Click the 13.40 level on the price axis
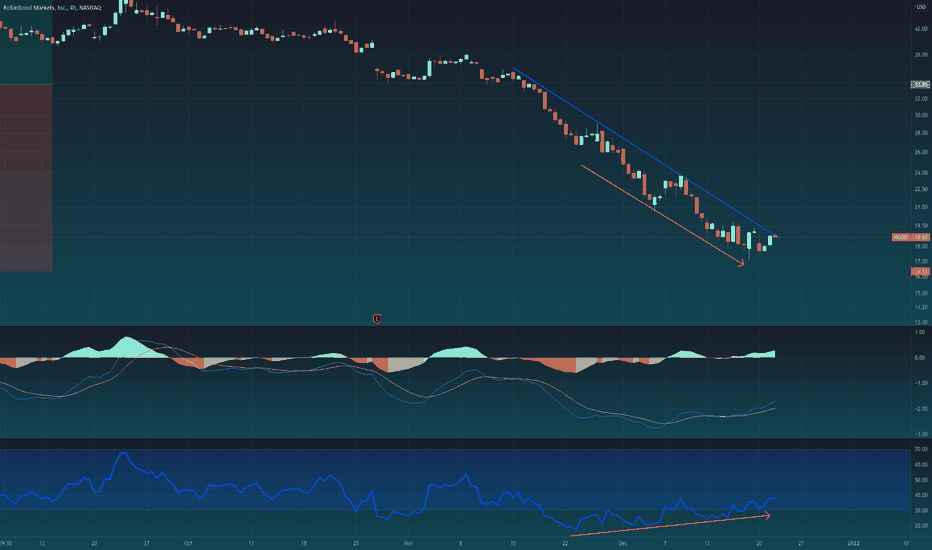The height and width of the screenshot is (550, 932). tap(921, 322)
